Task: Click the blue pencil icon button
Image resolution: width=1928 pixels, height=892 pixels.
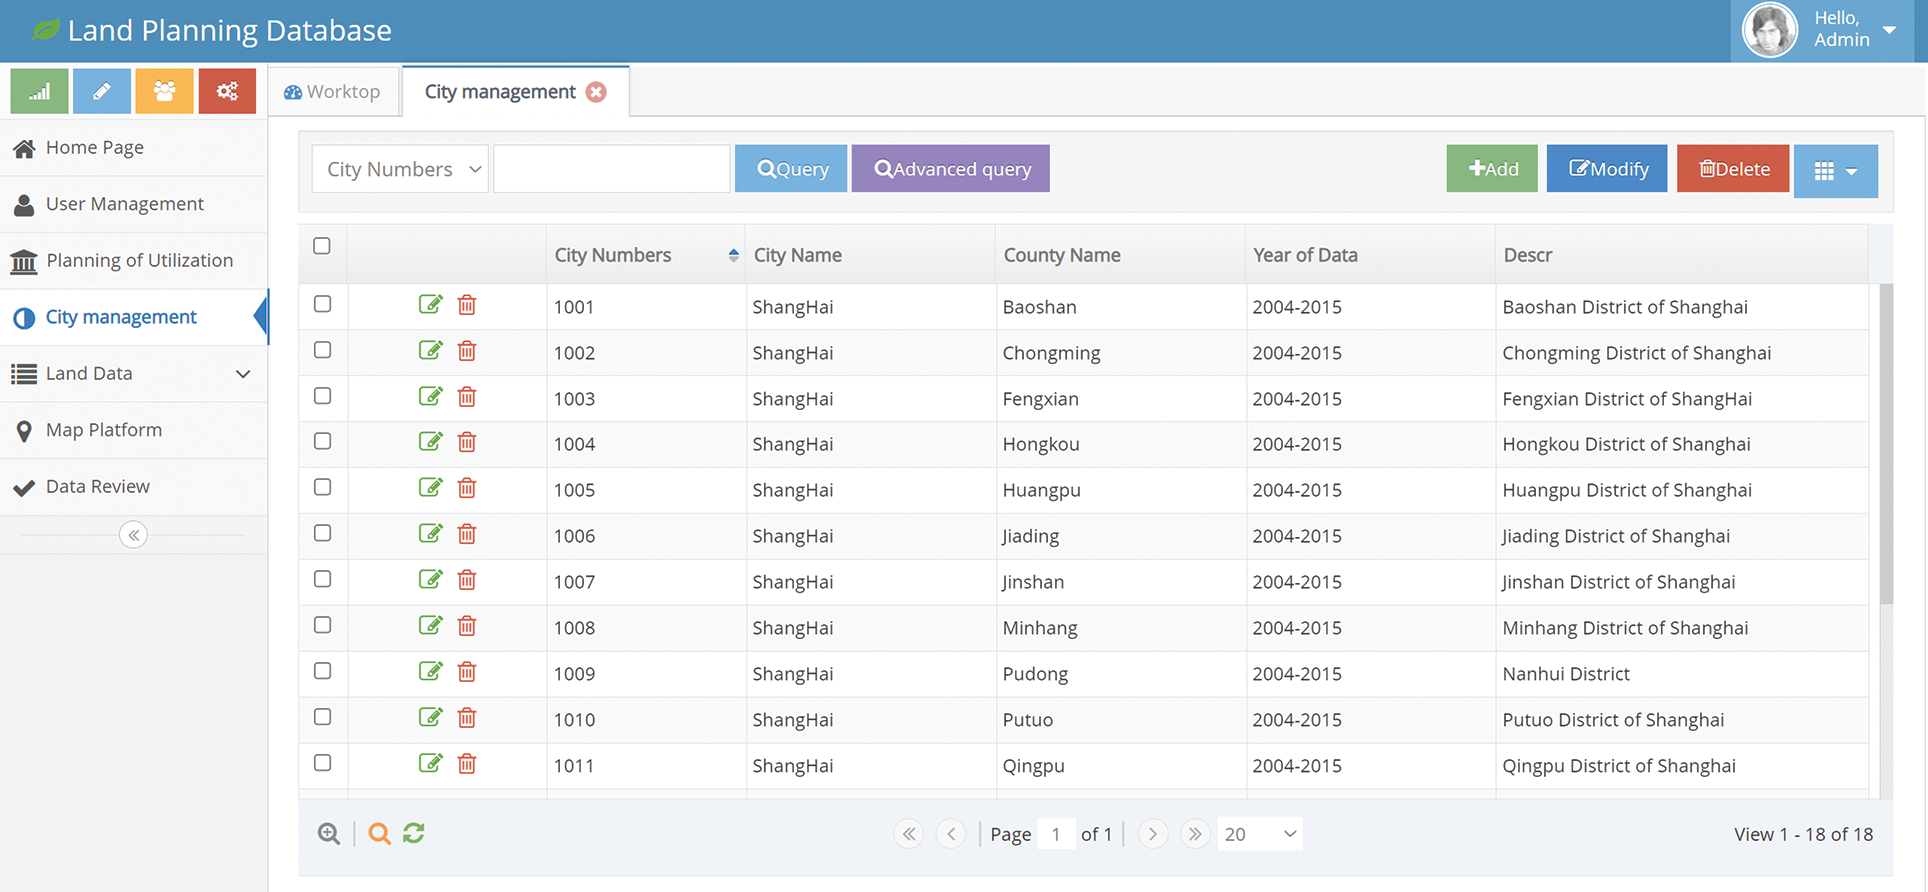Action: (x=102, y=91)
